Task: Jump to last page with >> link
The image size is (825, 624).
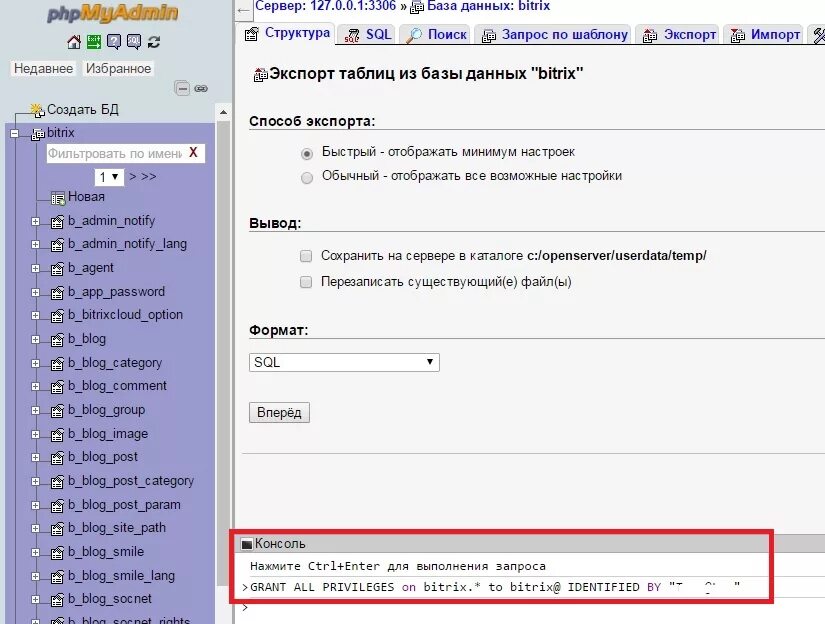Action: click(149, 177)
